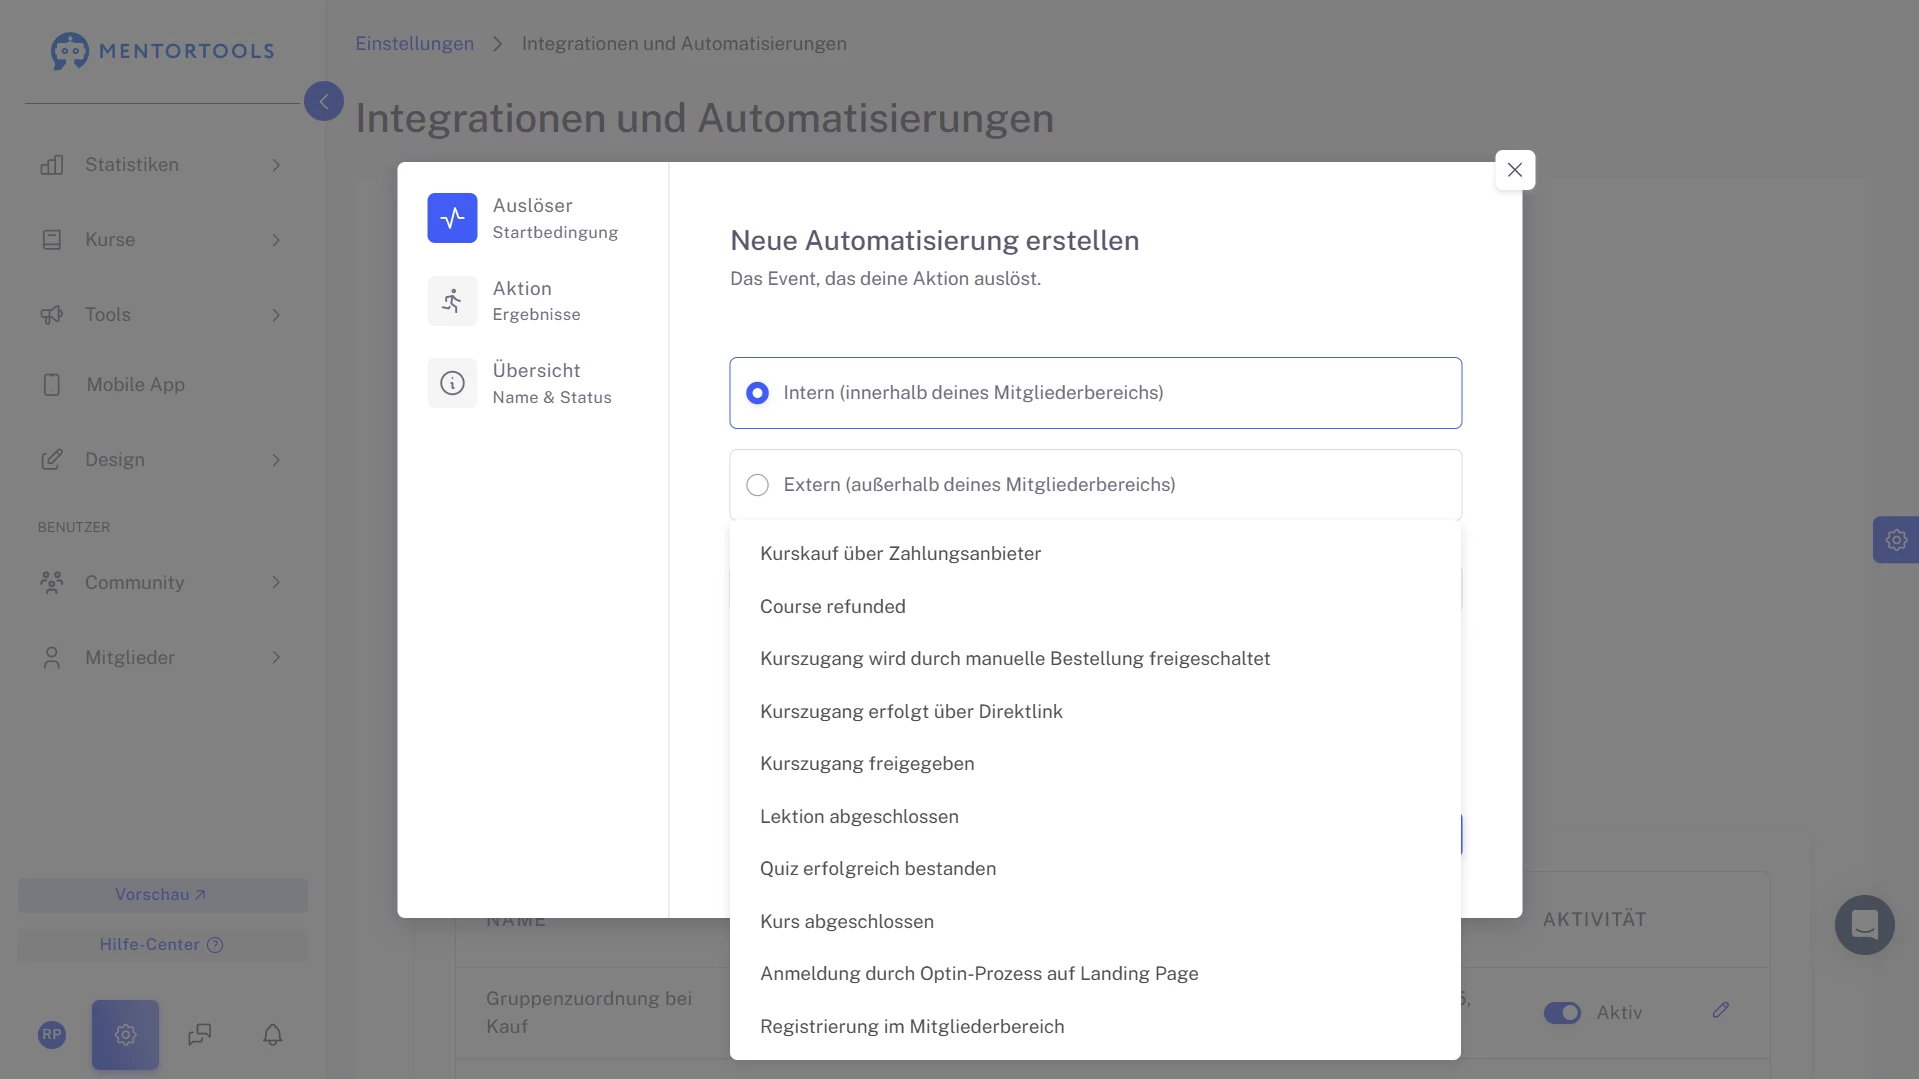
Task: Open the support chat bubble widget
Action: (1864, 925)
